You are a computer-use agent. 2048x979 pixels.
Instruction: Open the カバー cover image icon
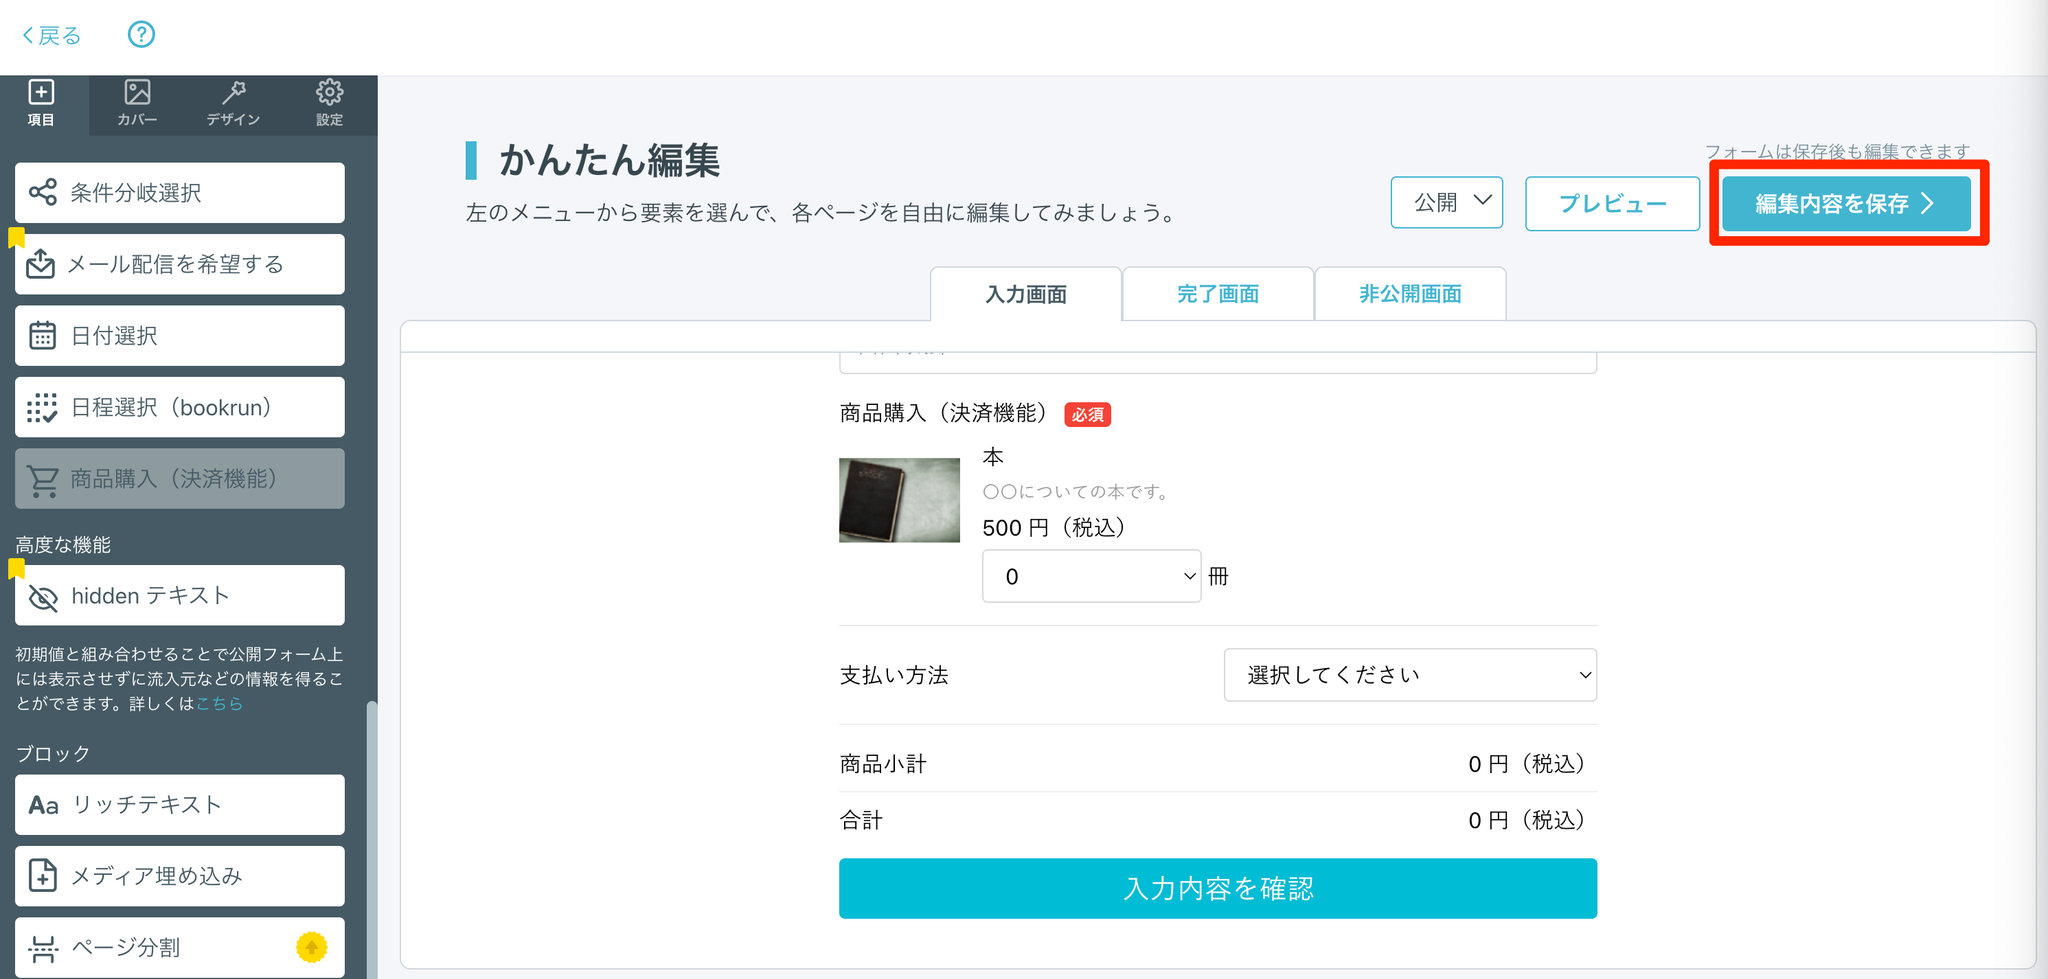(137, 104)
